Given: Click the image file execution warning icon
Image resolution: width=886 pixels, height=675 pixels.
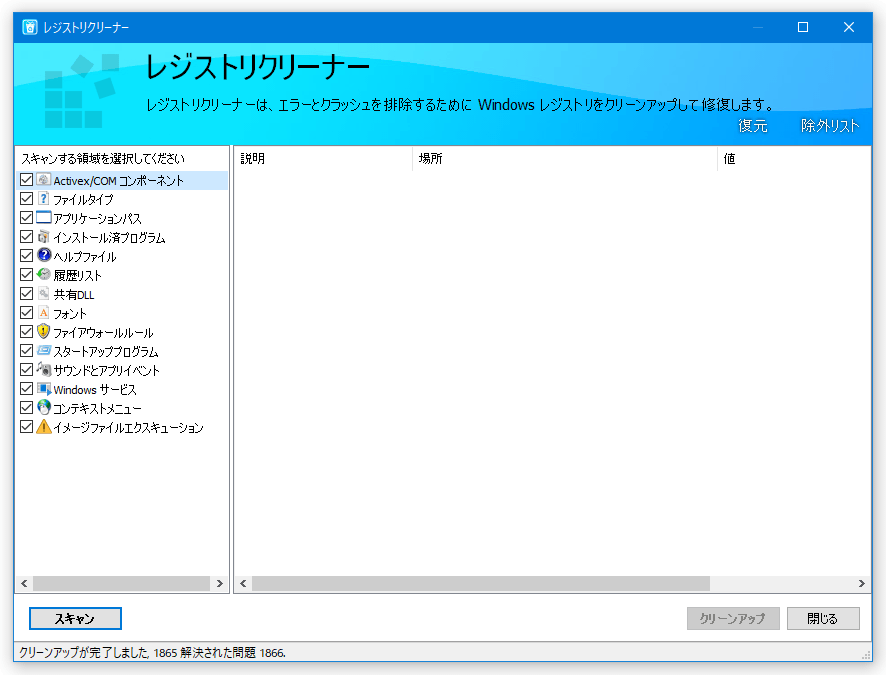Looking at the screenshot, I should 44,426.
